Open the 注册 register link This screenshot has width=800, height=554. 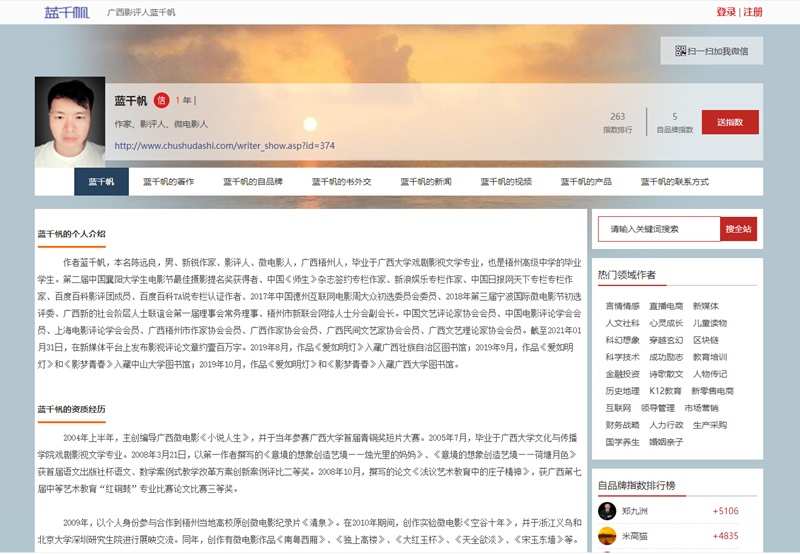[753, 12]
